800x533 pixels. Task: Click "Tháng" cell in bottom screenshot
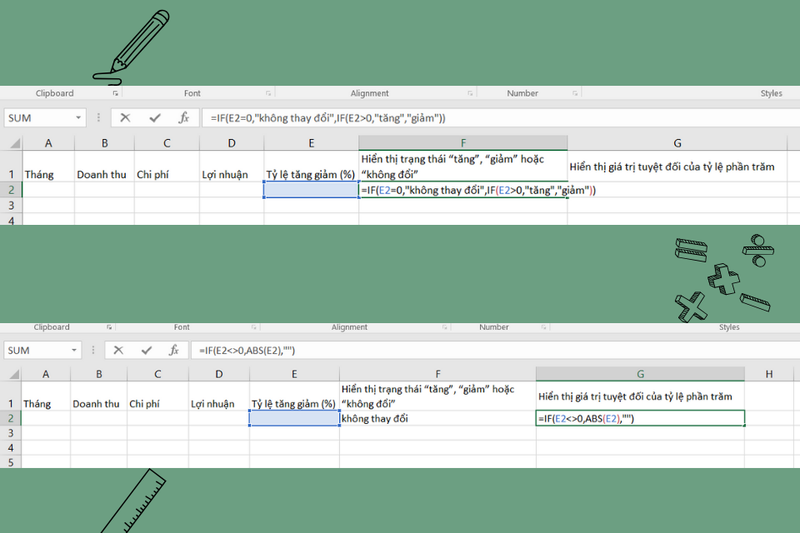(46, 396)
